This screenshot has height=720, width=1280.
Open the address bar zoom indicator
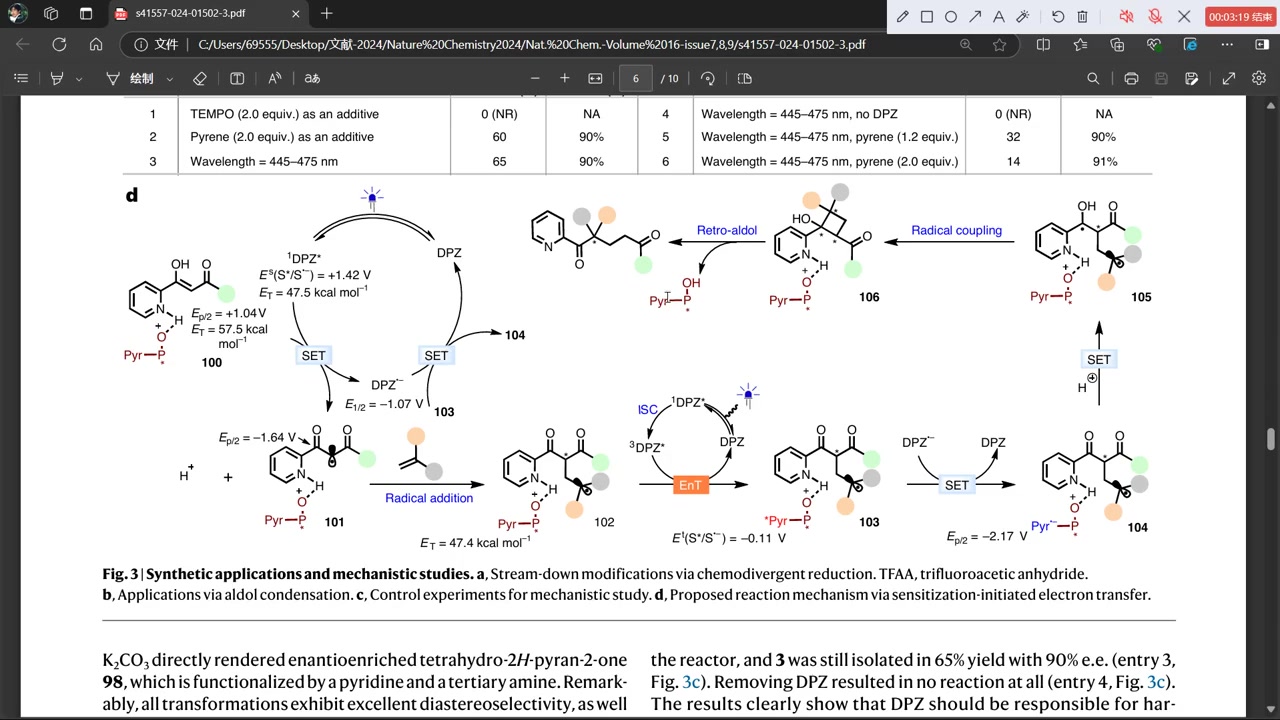click(965, 44)
